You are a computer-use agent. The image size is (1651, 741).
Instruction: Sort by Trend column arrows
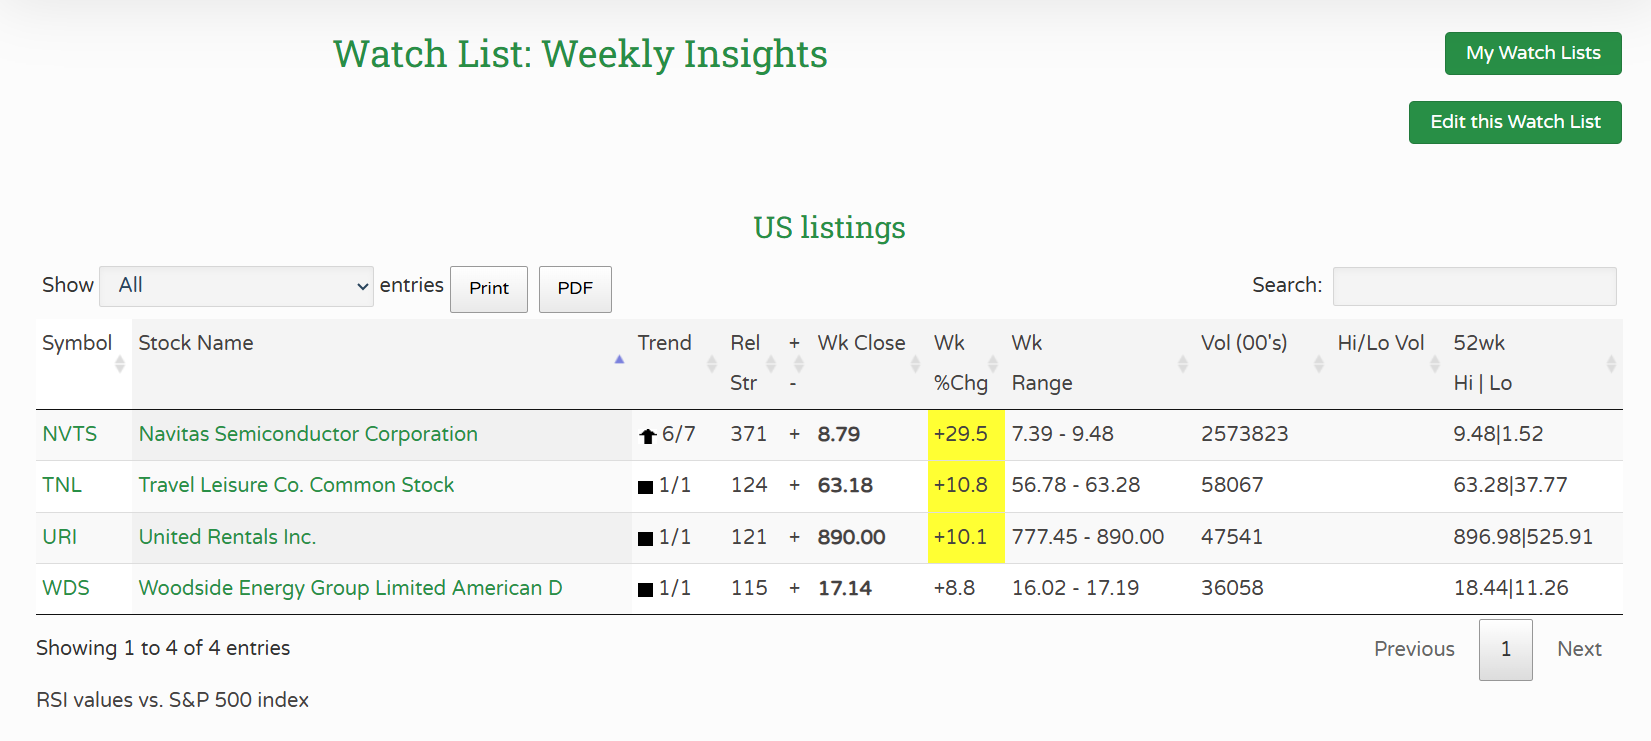pyautogui.click(x=712, y=363)
